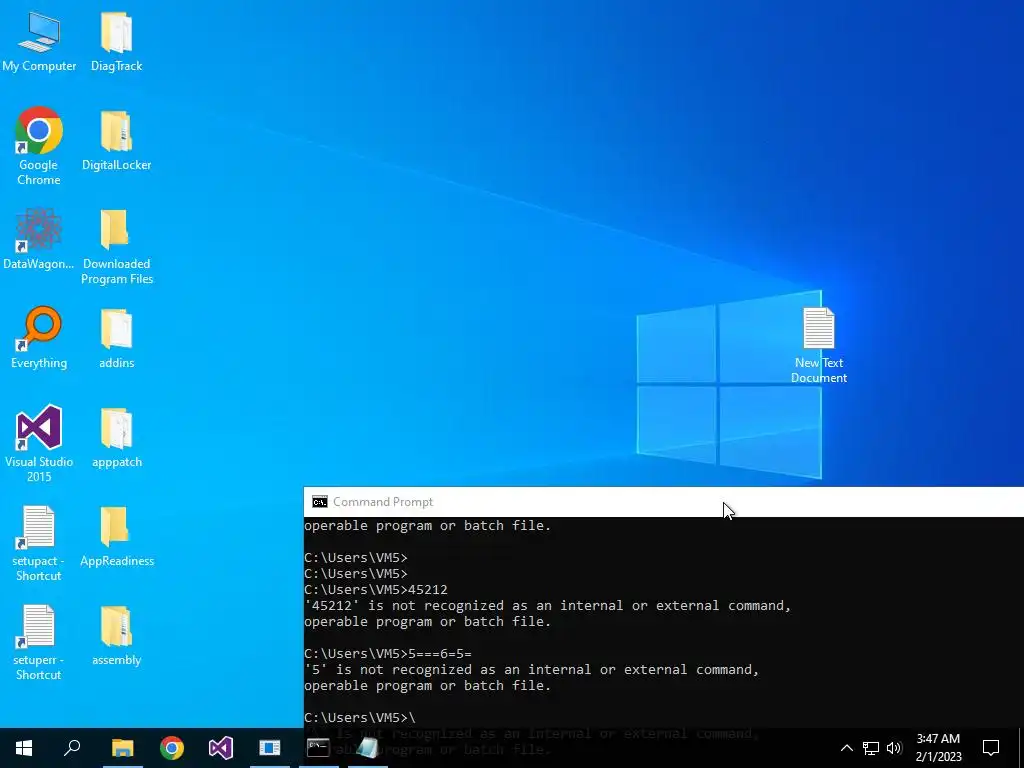This screenshot has height=768, width=1024.
Task: Open Visual Studio from the taskbar
Action: 221,748
